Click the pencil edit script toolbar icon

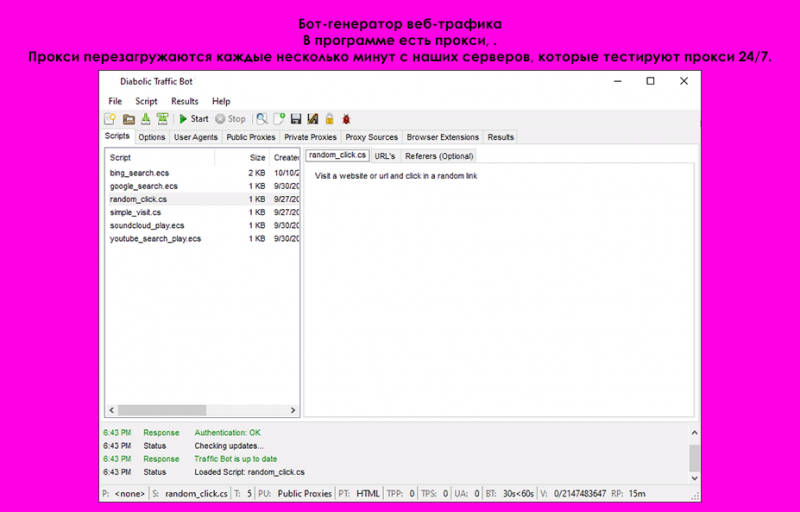pyautogui.click(x=313, y=119)
